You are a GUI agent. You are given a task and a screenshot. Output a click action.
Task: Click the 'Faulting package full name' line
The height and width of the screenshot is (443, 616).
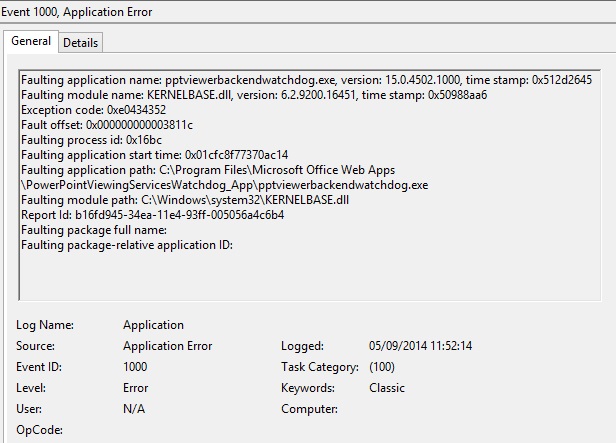click(x=94, y=230)
